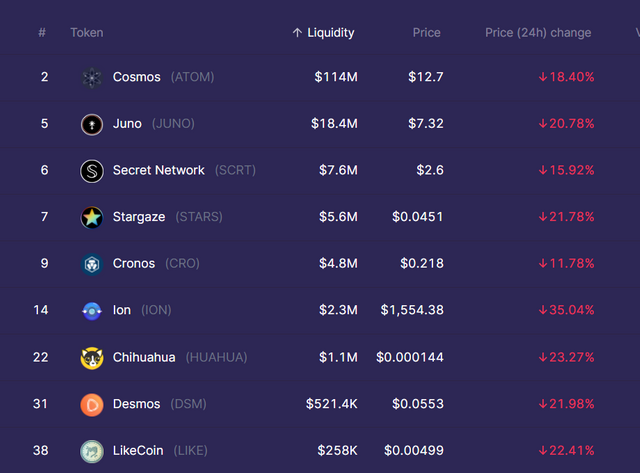Screen dimensions: 640x473
Task: Click the Secret Network logo icon
Action: click(92, 171)
